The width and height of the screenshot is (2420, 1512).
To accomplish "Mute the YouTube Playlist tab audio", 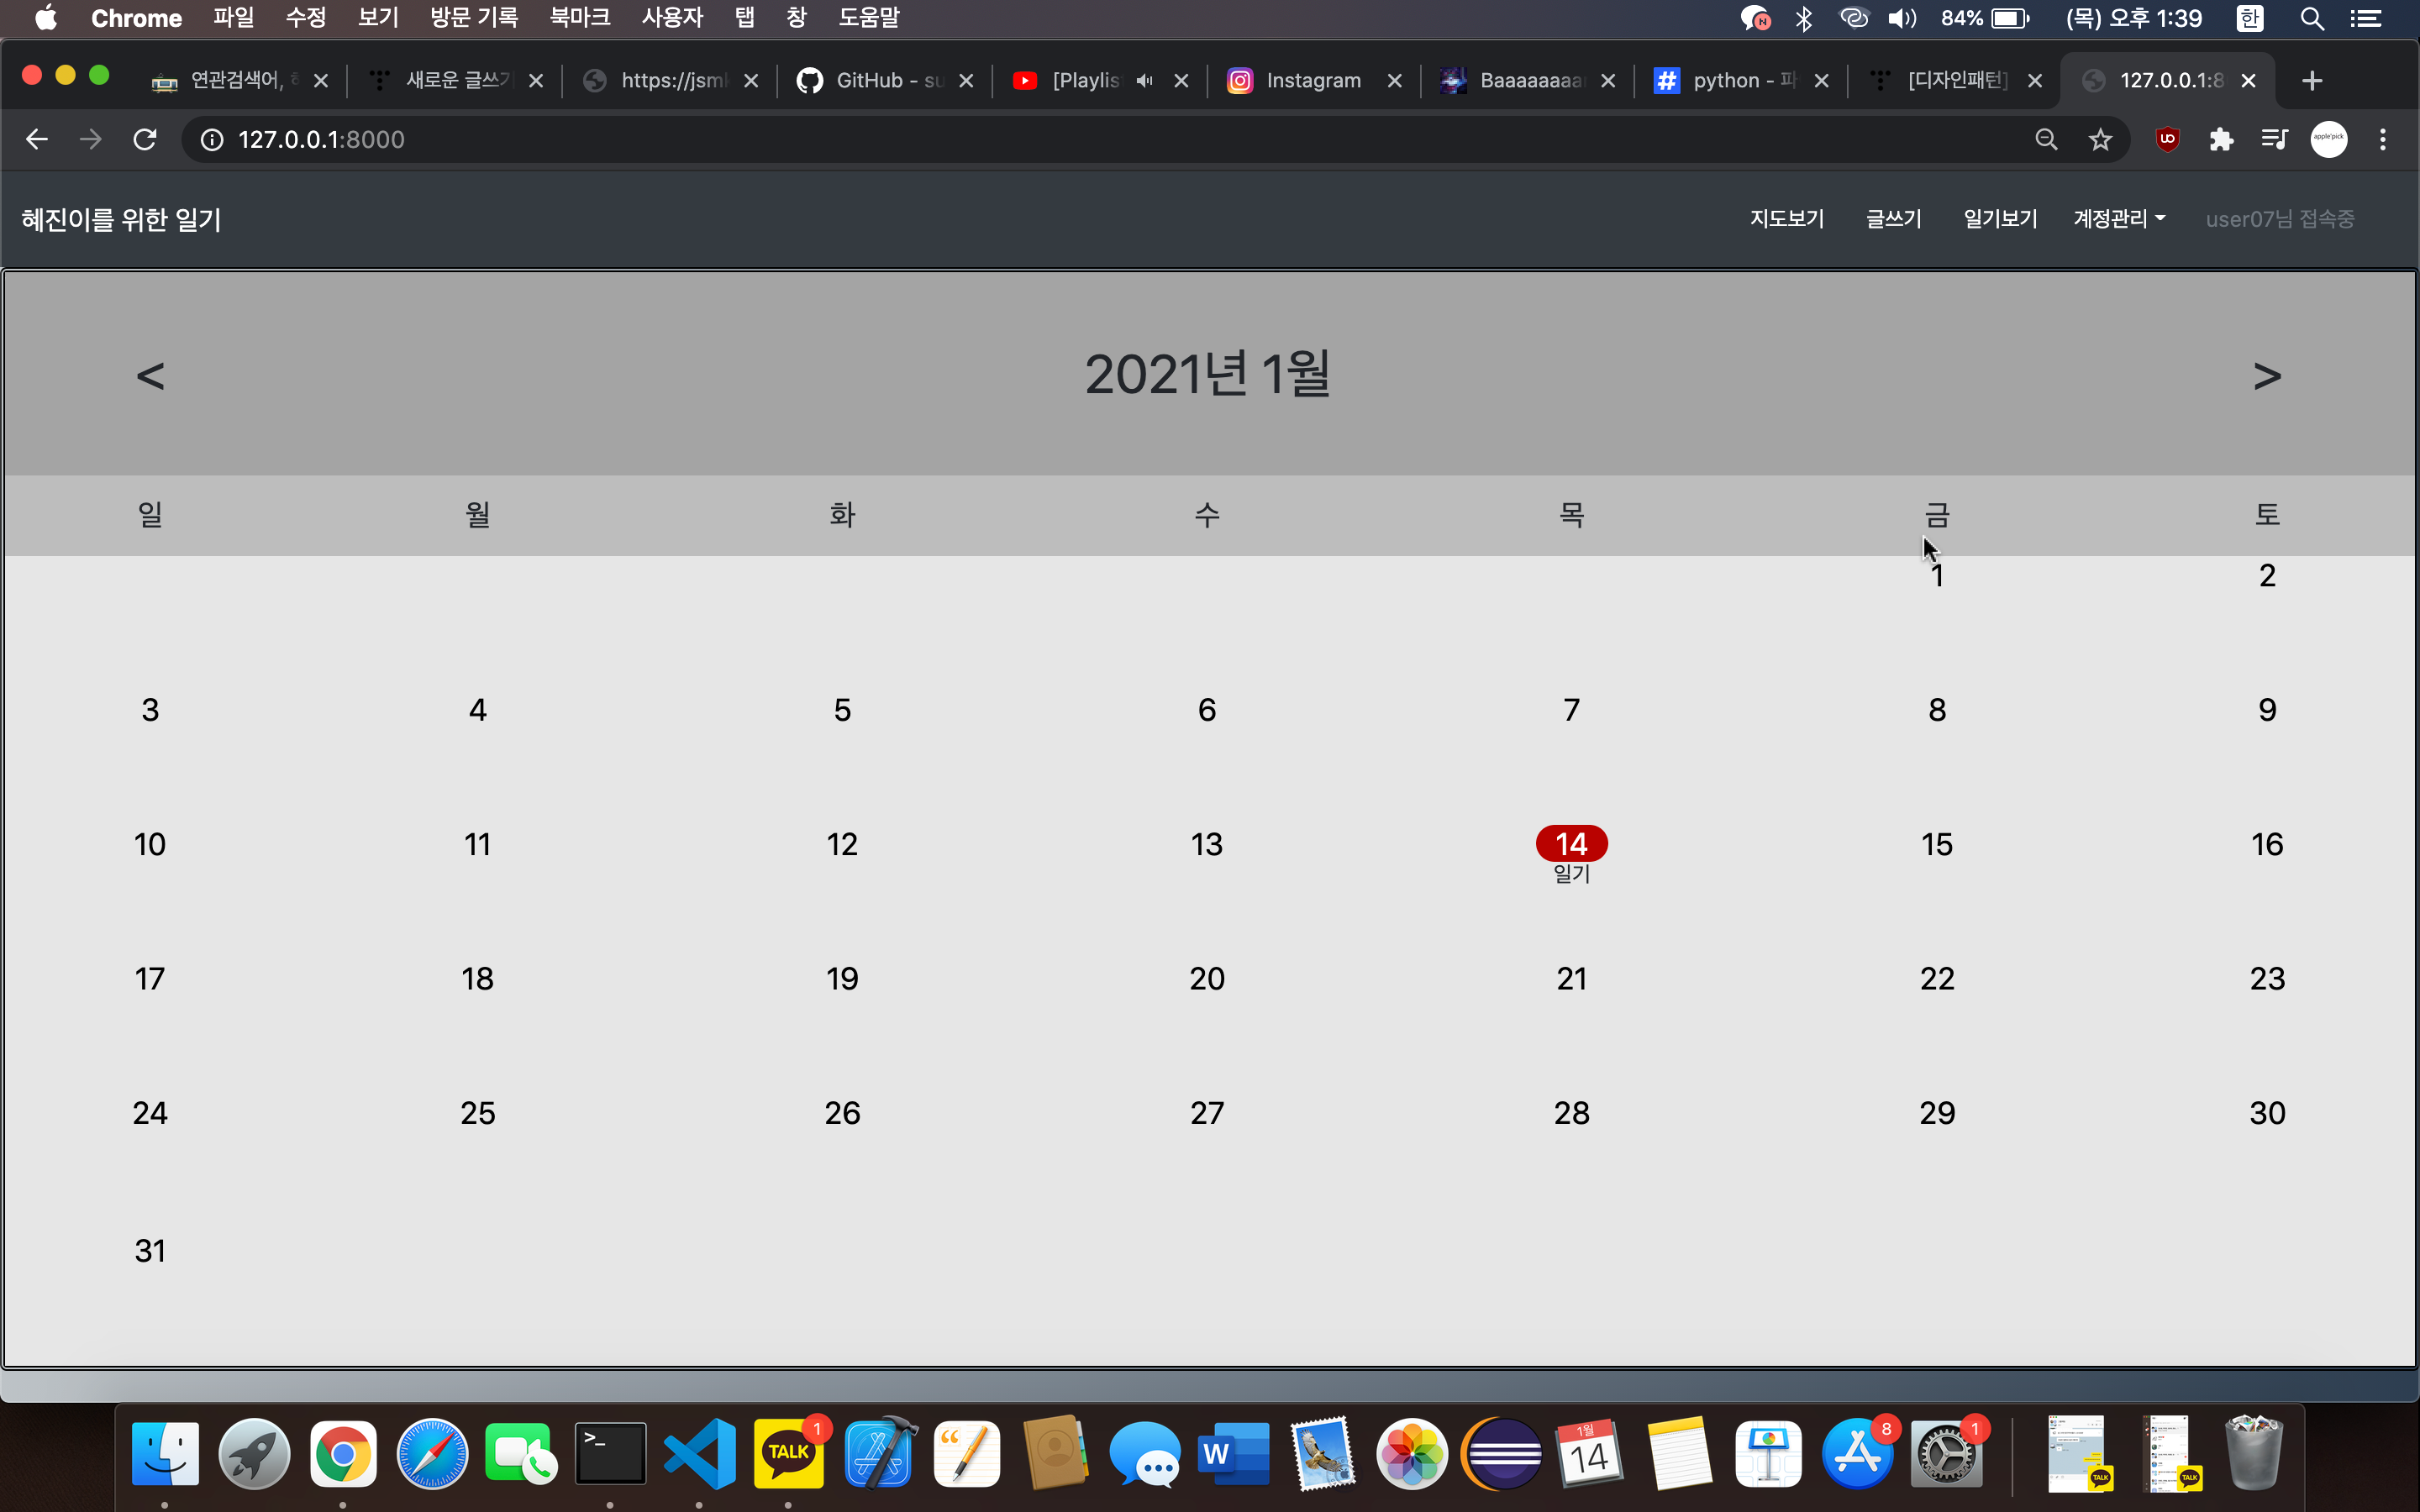I will 1145,80.
